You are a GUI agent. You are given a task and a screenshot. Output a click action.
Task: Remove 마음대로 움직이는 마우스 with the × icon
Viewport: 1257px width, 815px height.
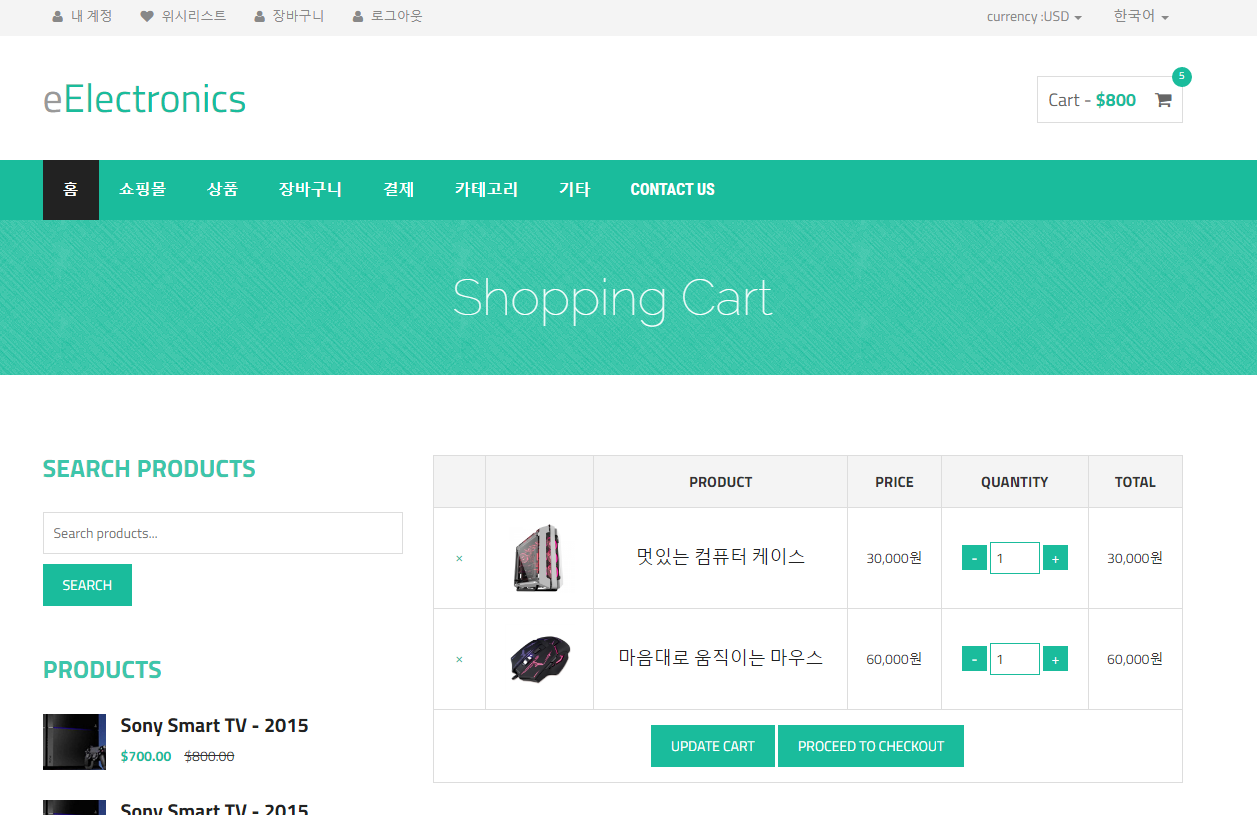pos(459,660)
